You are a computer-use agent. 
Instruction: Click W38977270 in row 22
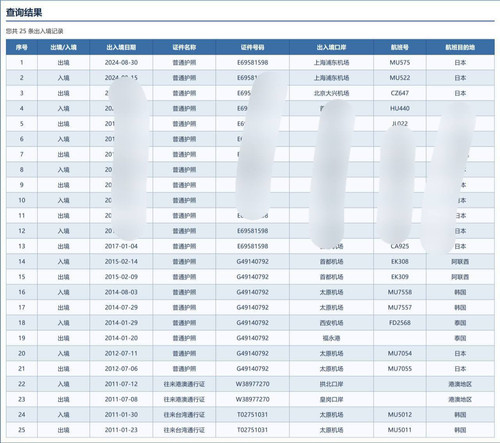coord(252,384)
